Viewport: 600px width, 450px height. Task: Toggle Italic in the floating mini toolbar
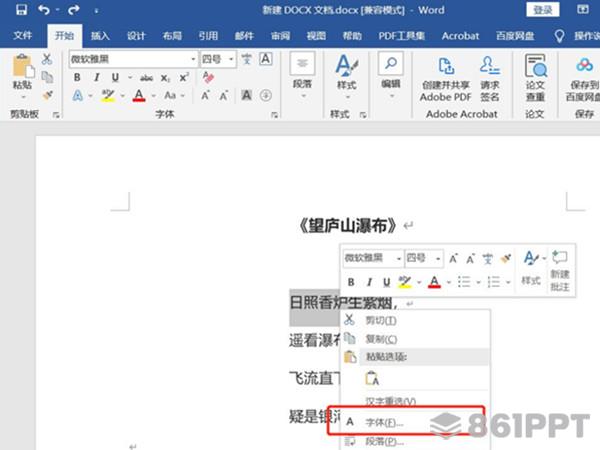point(367,282)
